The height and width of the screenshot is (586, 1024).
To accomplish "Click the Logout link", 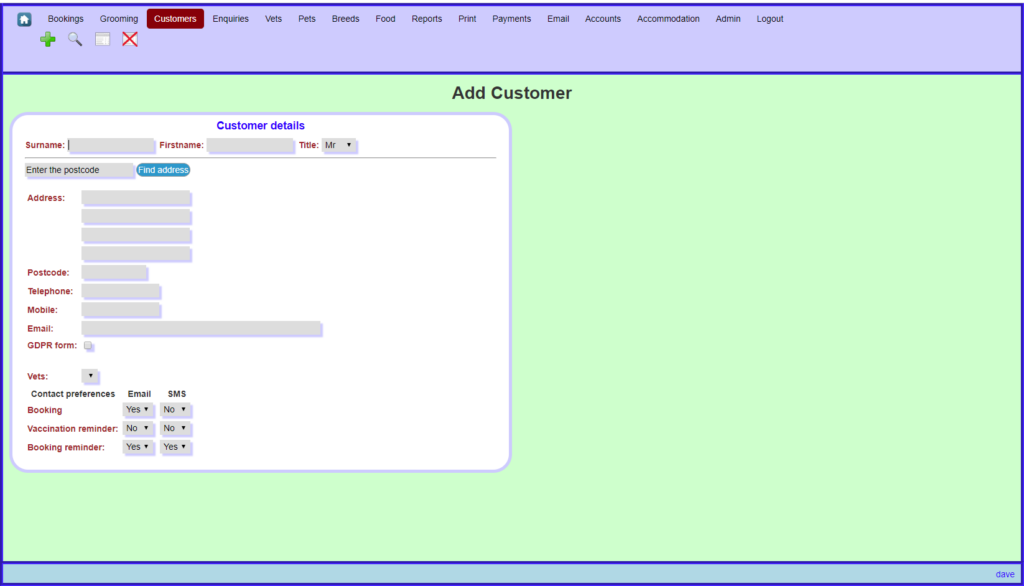I will pyautogui.click(x=770, y=19).
